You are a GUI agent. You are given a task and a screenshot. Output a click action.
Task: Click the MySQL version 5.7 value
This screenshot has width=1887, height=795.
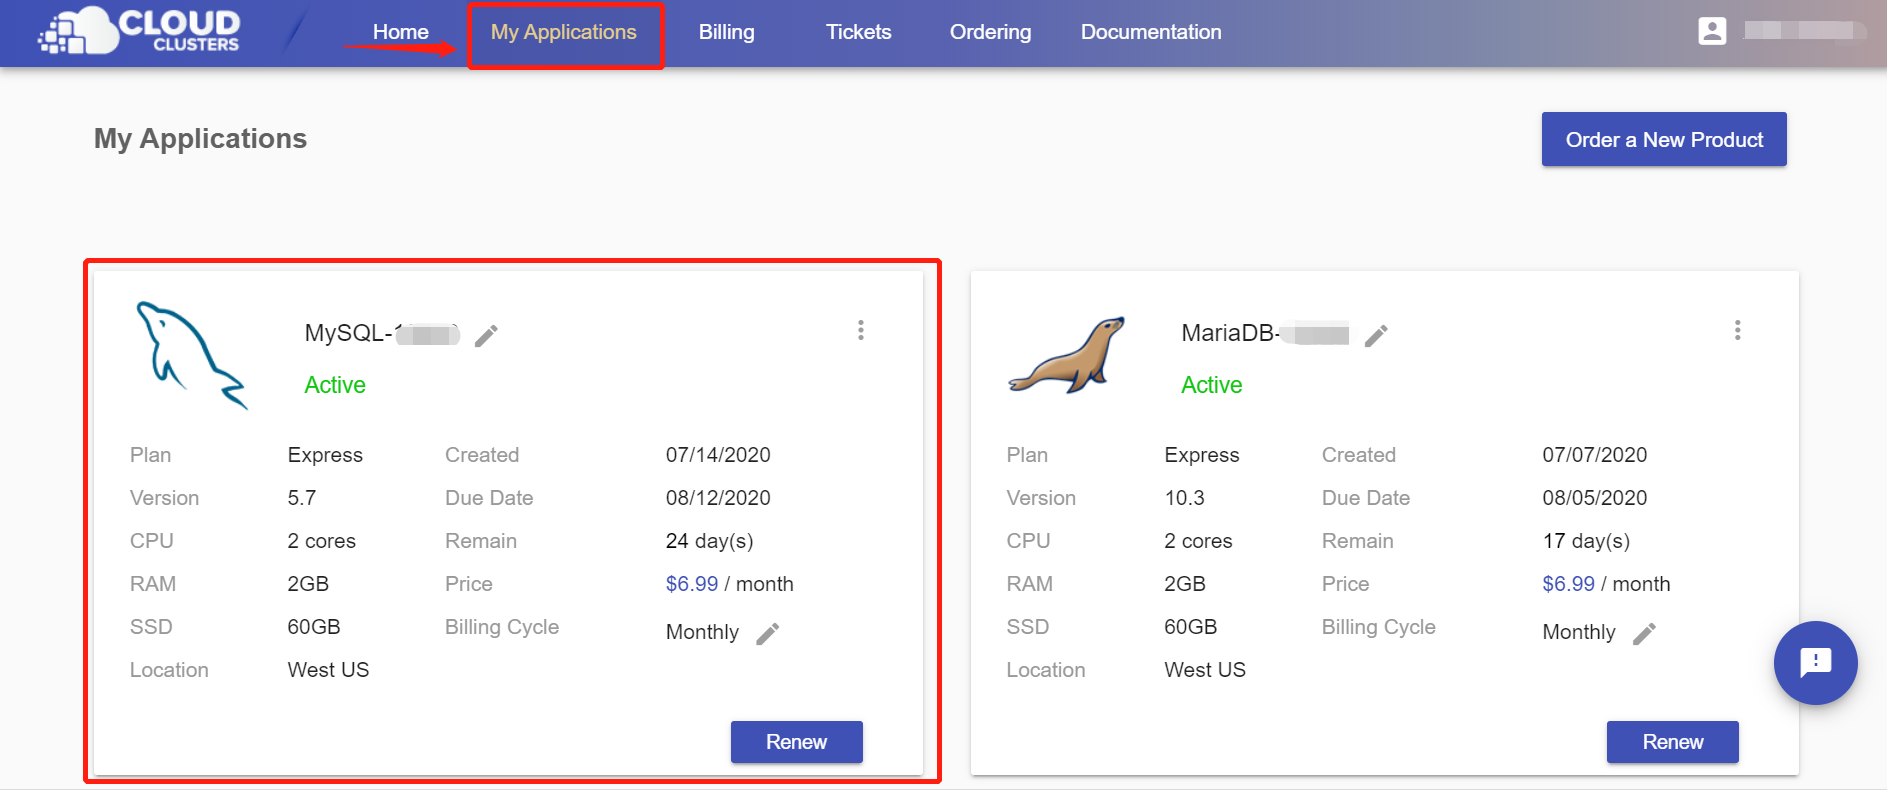302,498
